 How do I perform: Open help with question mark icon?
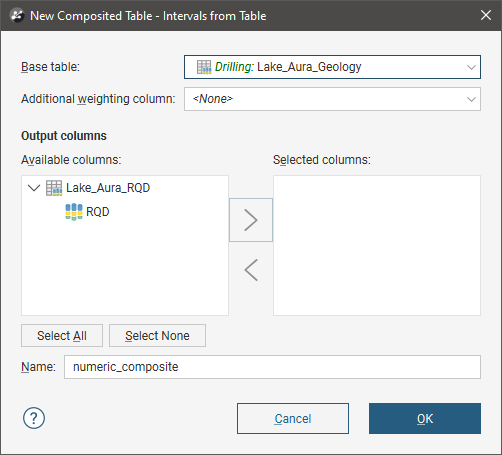click(34, 418)
